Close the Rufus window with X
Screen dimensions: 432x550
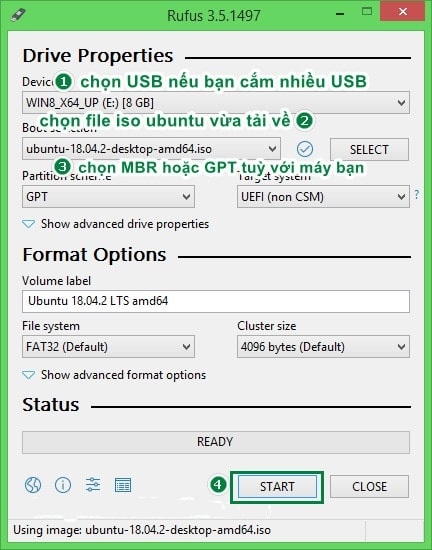[x=403, y=12]
